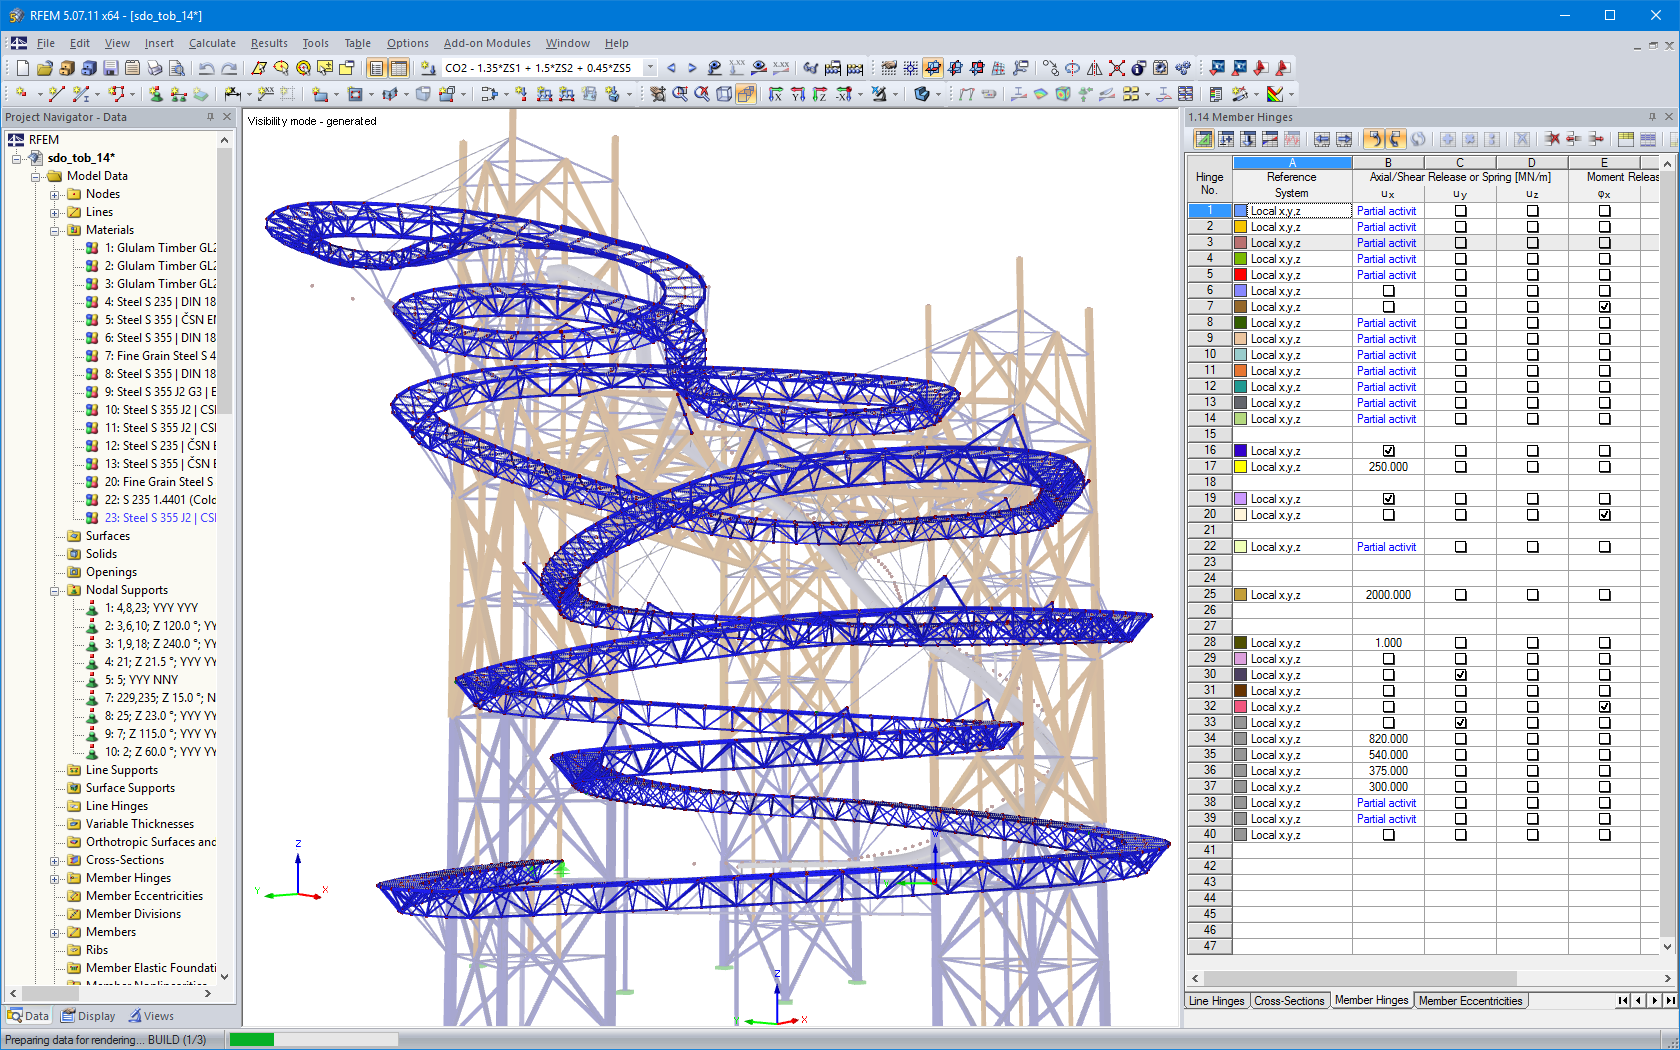Toggle the project navigator panel icon
1680x1050 pixels.
coord(376,68)
